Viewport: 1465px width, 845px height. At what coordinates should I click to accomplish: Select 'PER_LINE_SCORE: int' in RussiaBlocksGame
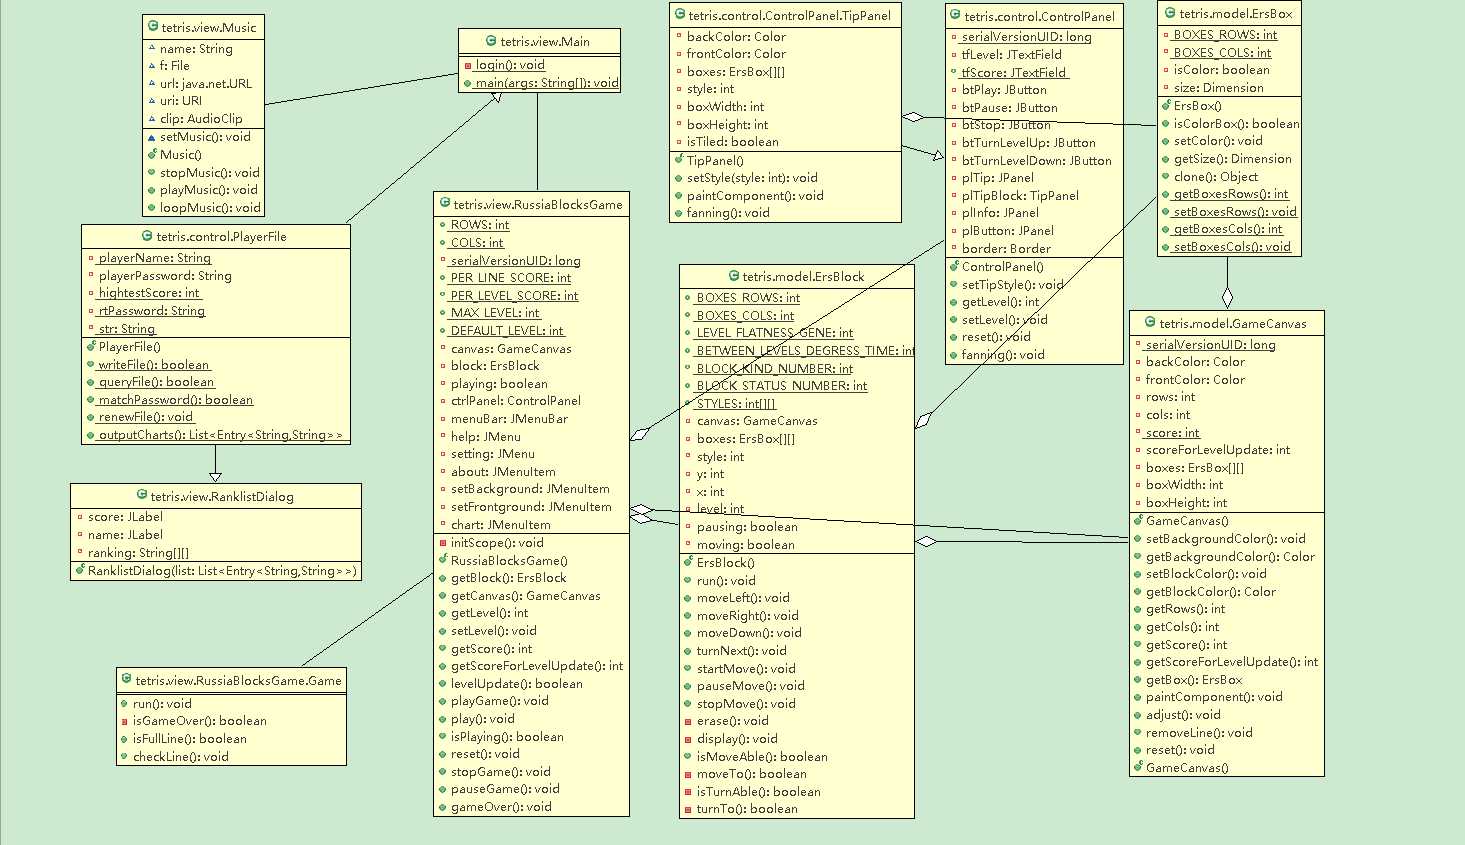(511, 278)
